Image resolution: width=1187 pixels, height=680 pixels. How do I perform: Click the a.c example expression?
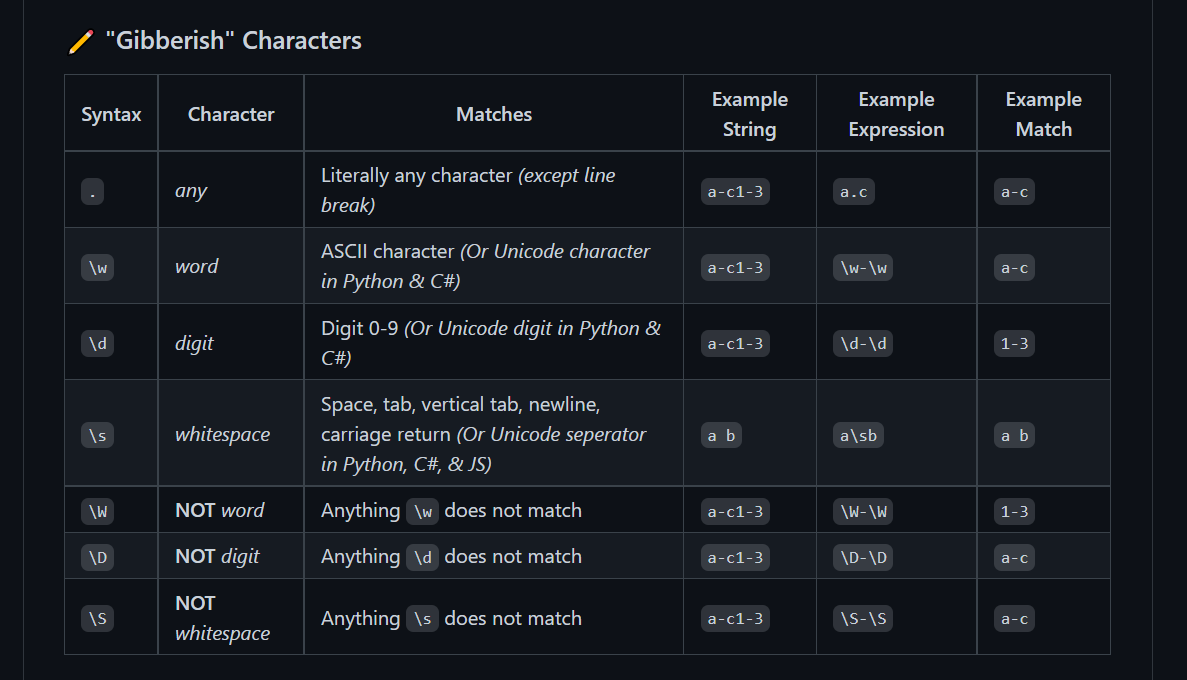[x=854, y=192]
